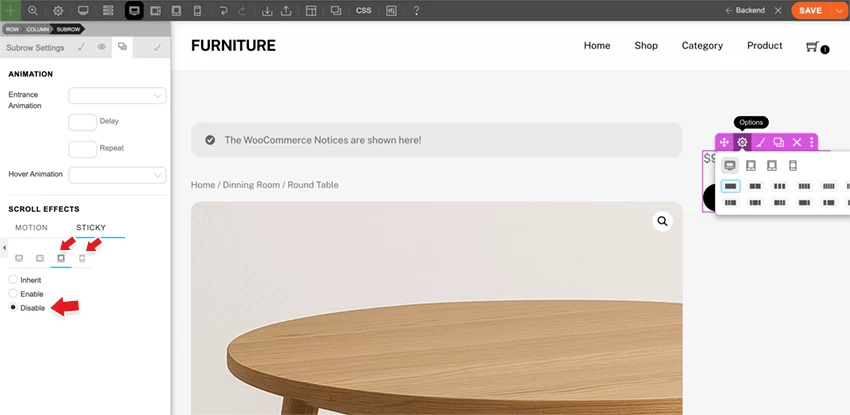The height and width of the screenshot is (415, 850).
Task: Focus the animation Delay field
Action: 82,122
